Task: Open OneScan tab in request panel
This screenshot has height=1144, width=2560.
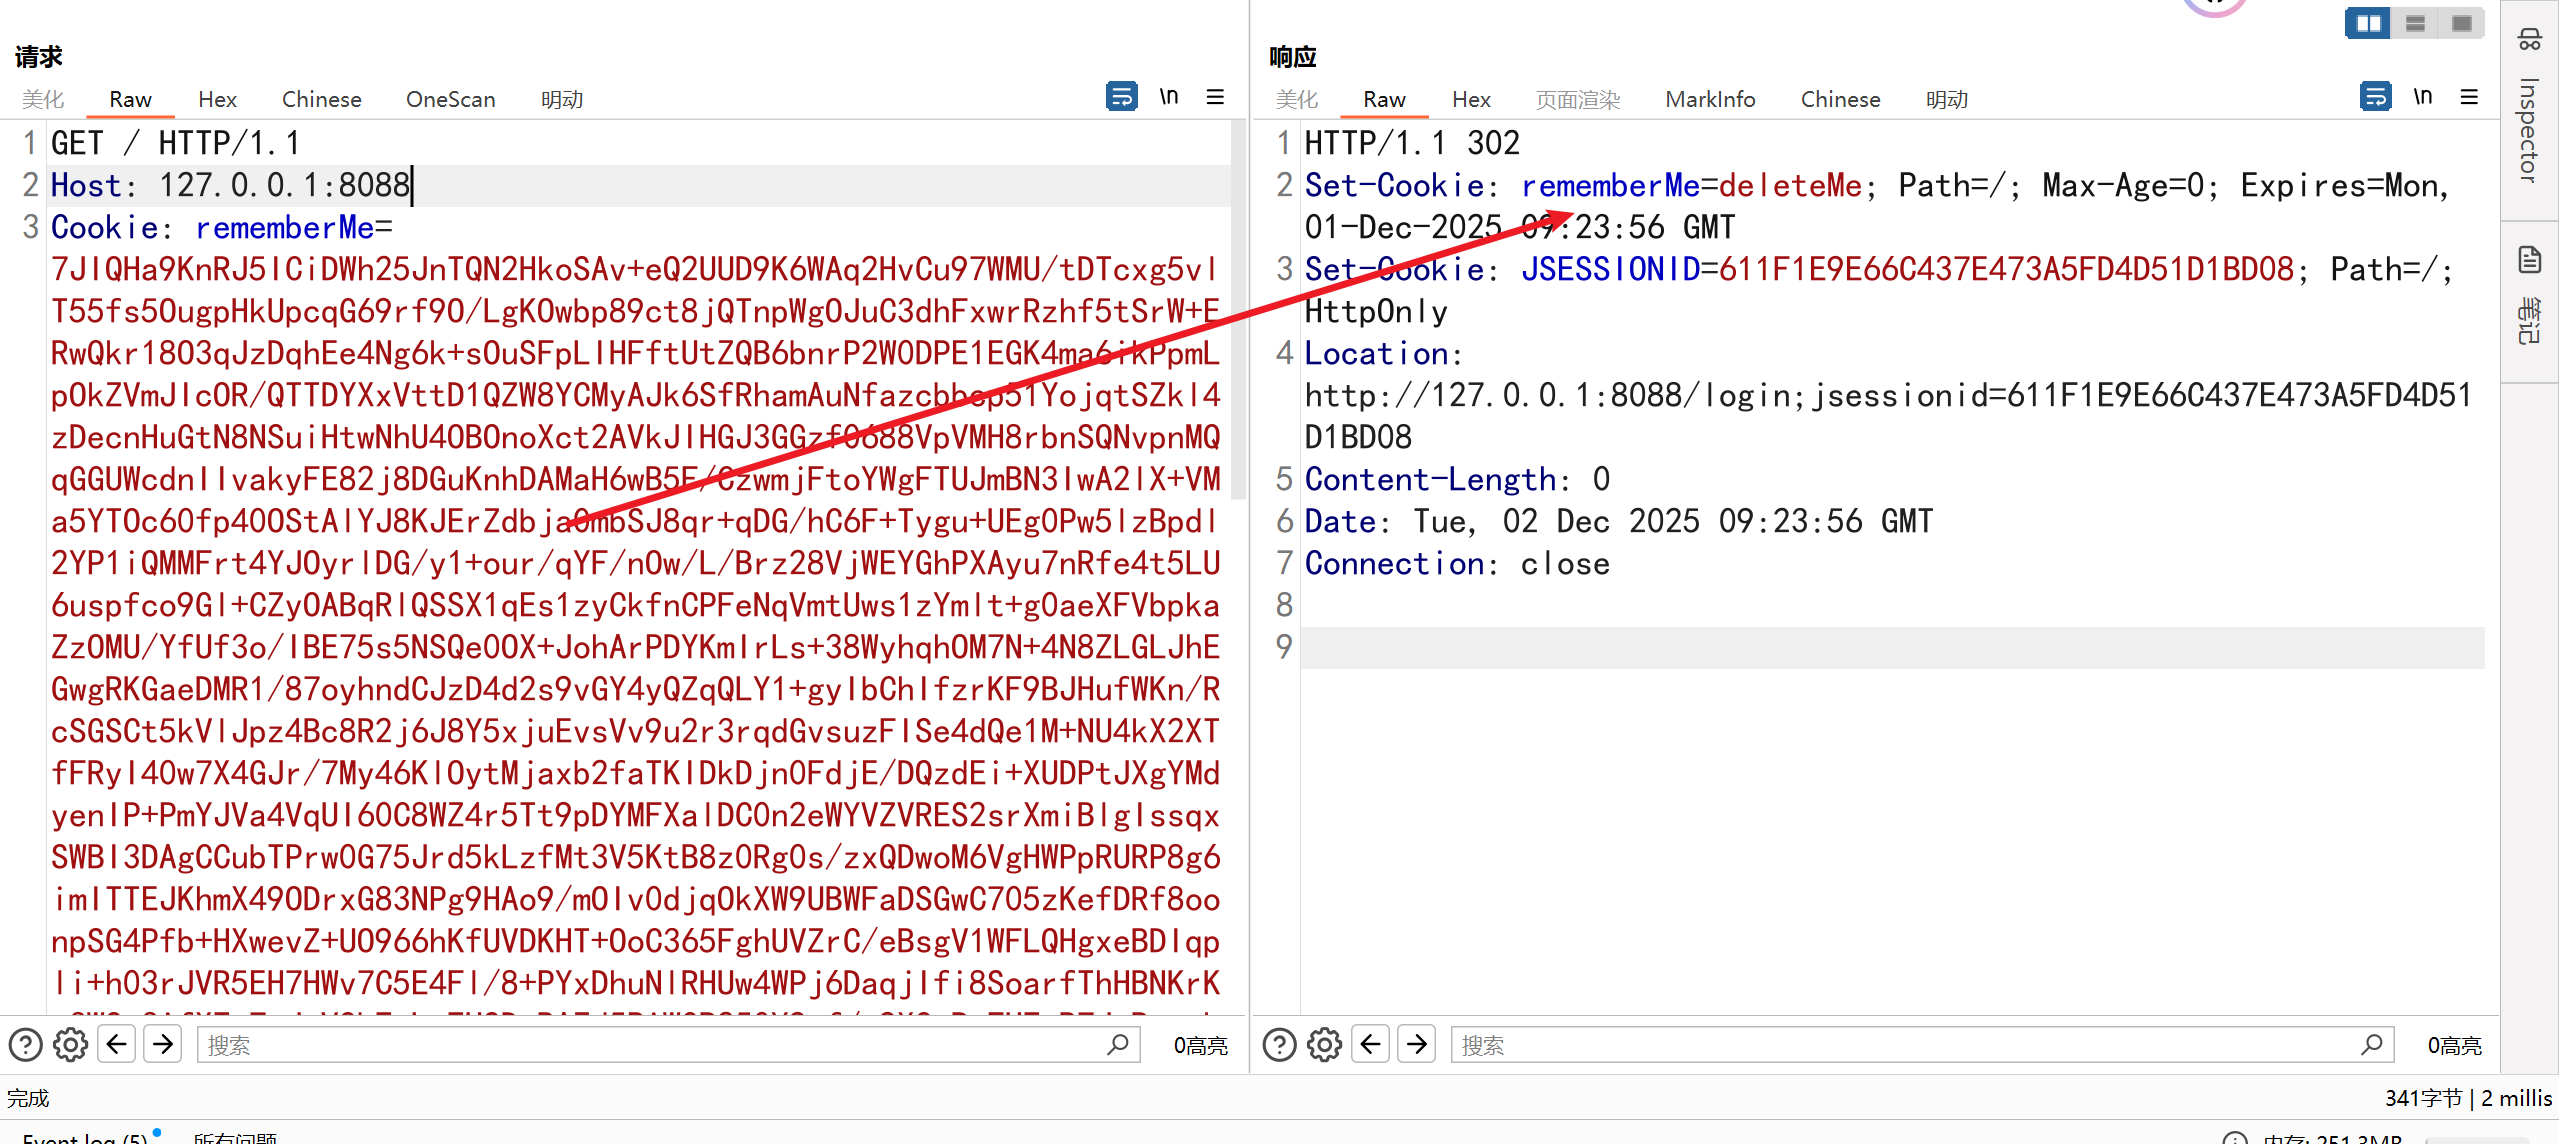Action: [450, 99]
